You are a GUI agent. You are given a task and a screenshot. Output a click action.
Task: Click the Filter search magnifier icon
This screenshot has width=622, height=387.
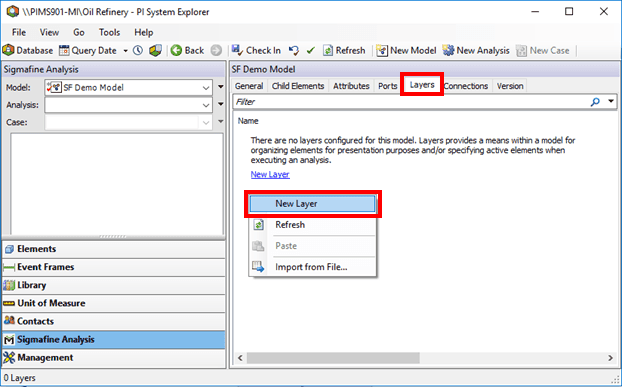[x=595, y=102]
